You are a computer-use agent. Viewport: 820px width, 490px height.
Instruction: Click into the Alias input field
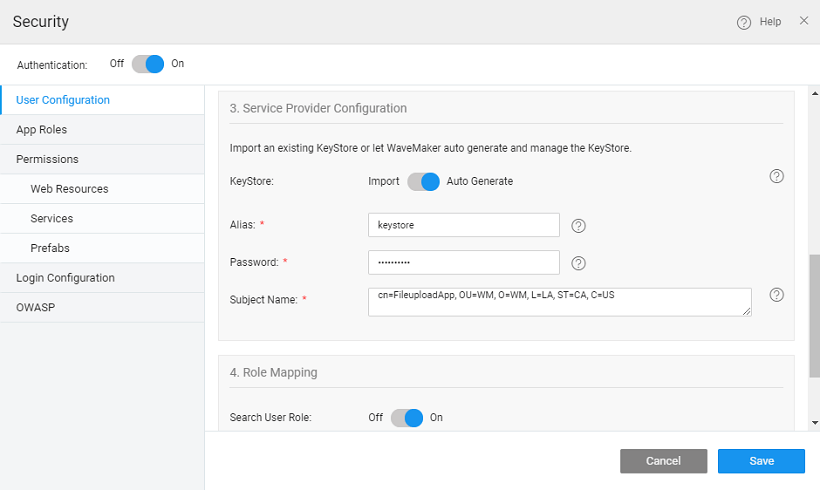pyautogui.click(x=463, y=226)
